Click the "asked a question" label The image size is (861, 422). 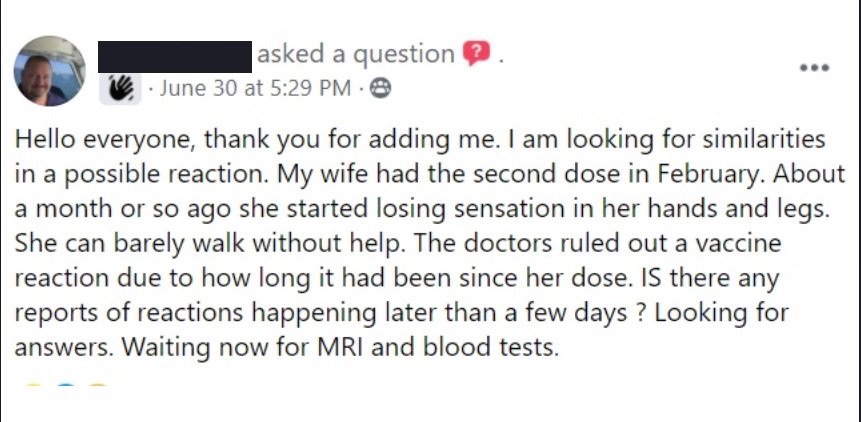click(355, 55)
